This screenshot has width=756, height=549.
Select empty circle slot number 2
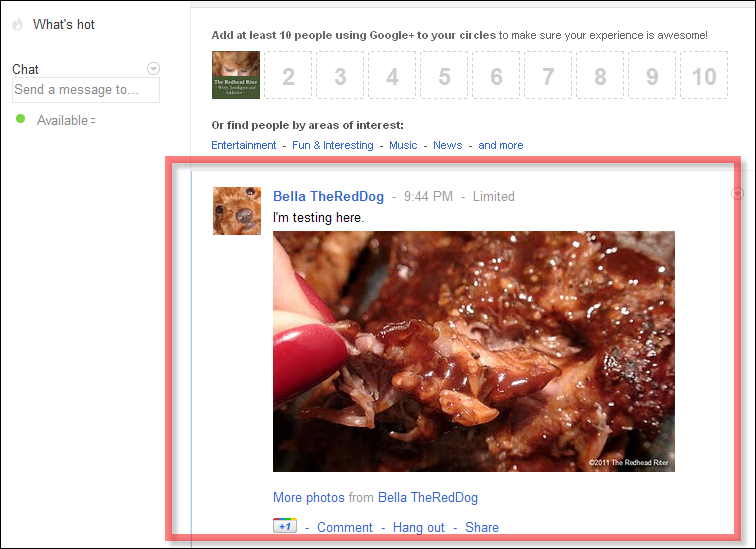pos(289,76)
